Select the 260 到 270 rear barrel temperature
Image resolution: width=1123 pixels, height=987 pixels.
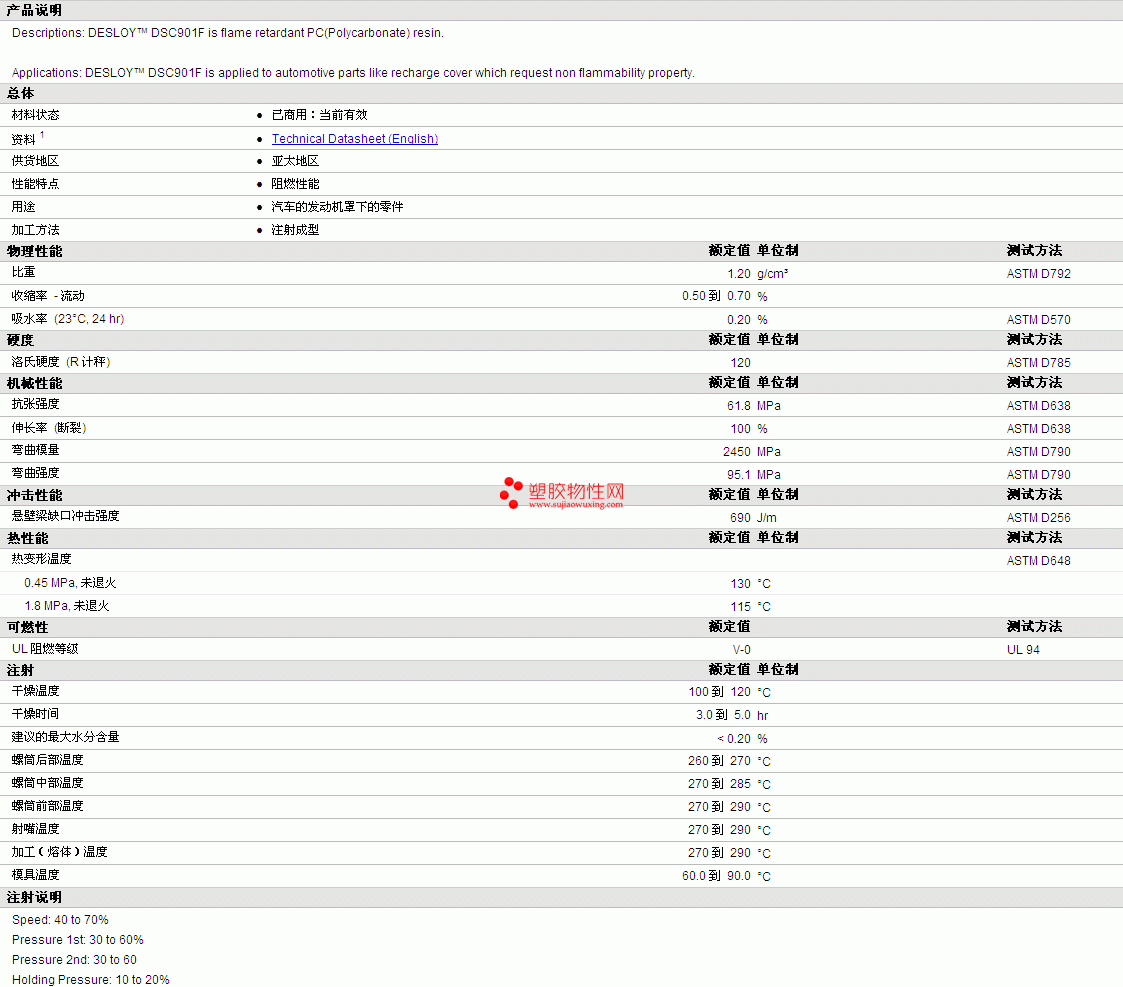click(x=720, y=761)
